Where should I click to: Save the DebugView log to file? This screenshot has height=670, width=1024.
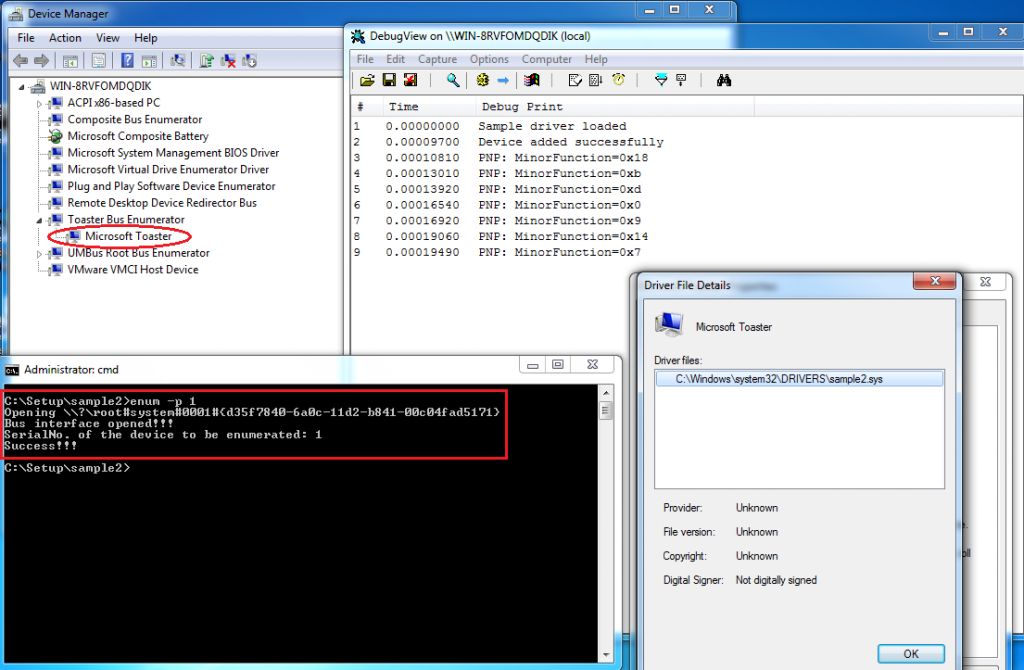coord(389,80)
